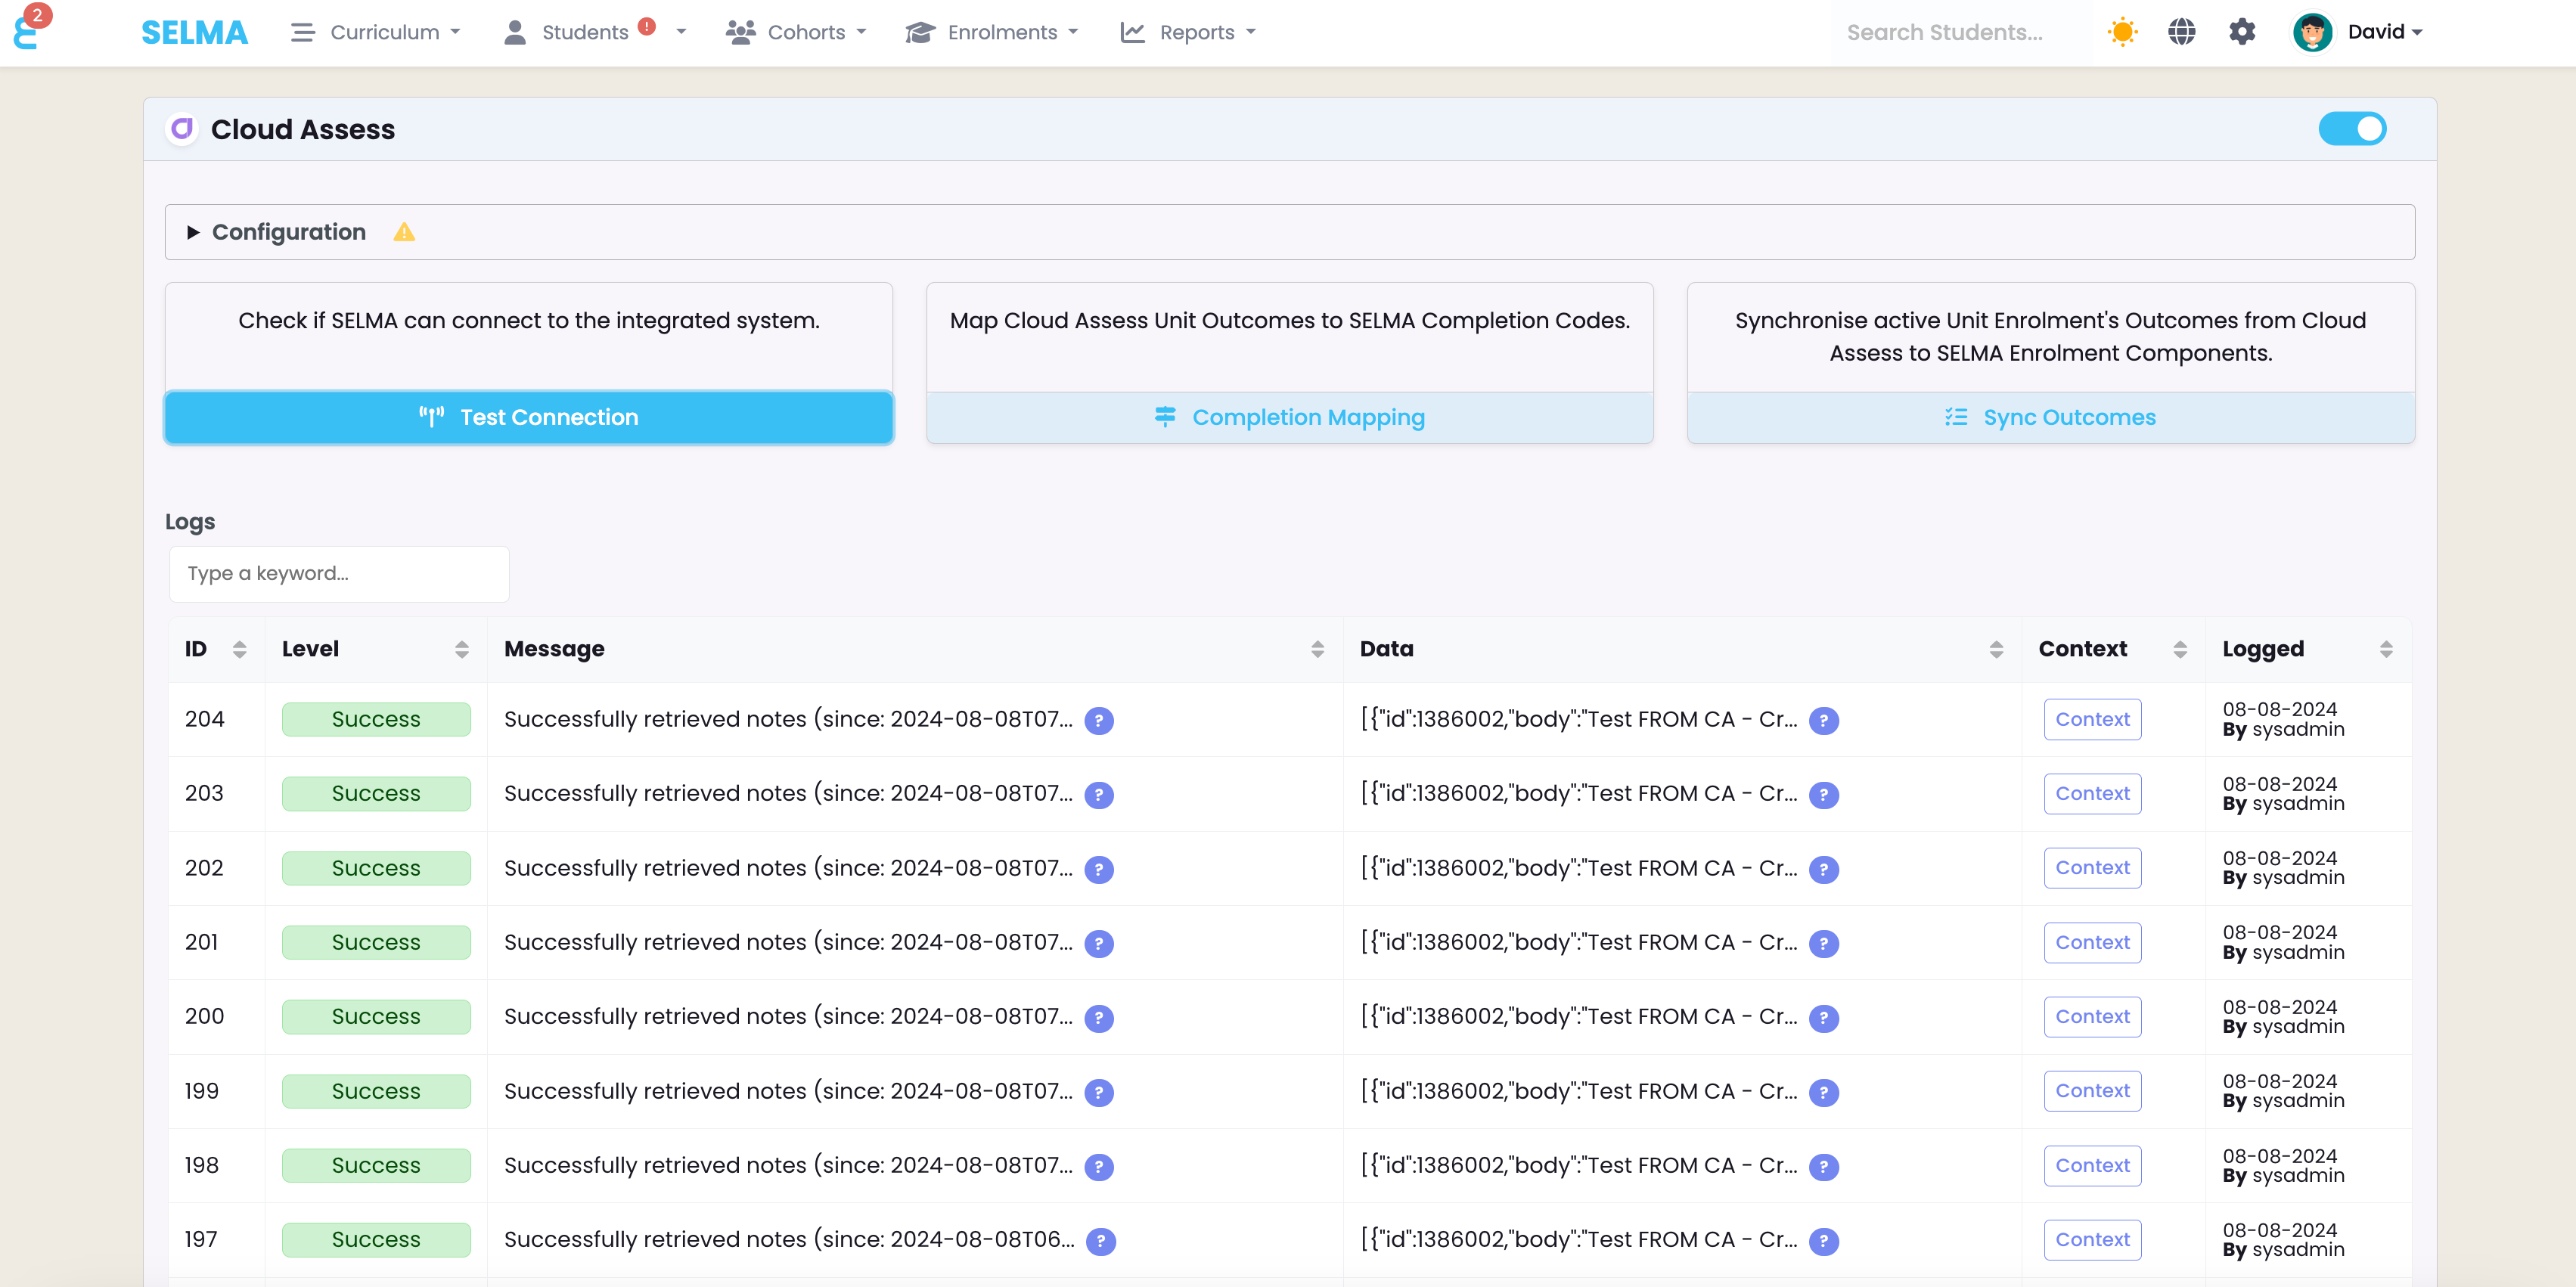Open the Students menu
This screenshot has height=1287, width=2576.
point(595,32)
